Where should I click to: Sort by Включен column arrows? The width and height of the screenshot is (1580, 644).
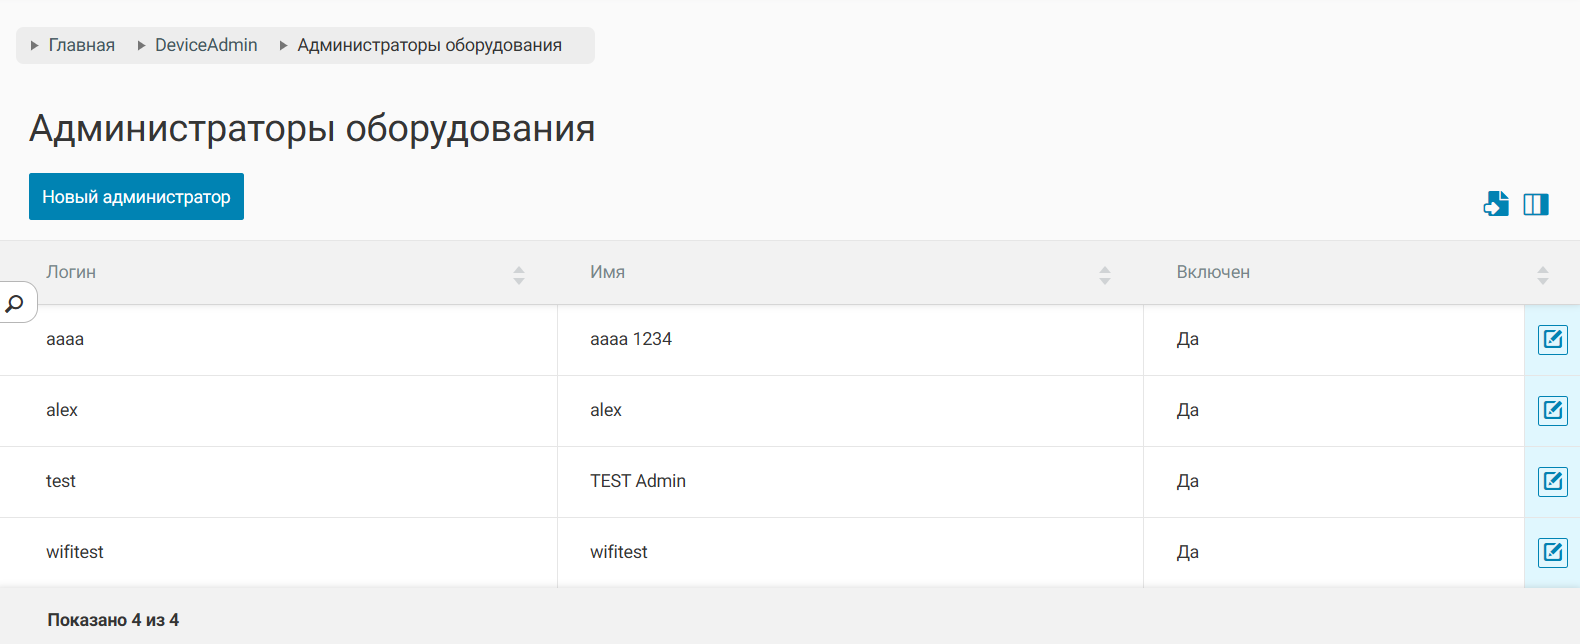tap(1543, 275)
